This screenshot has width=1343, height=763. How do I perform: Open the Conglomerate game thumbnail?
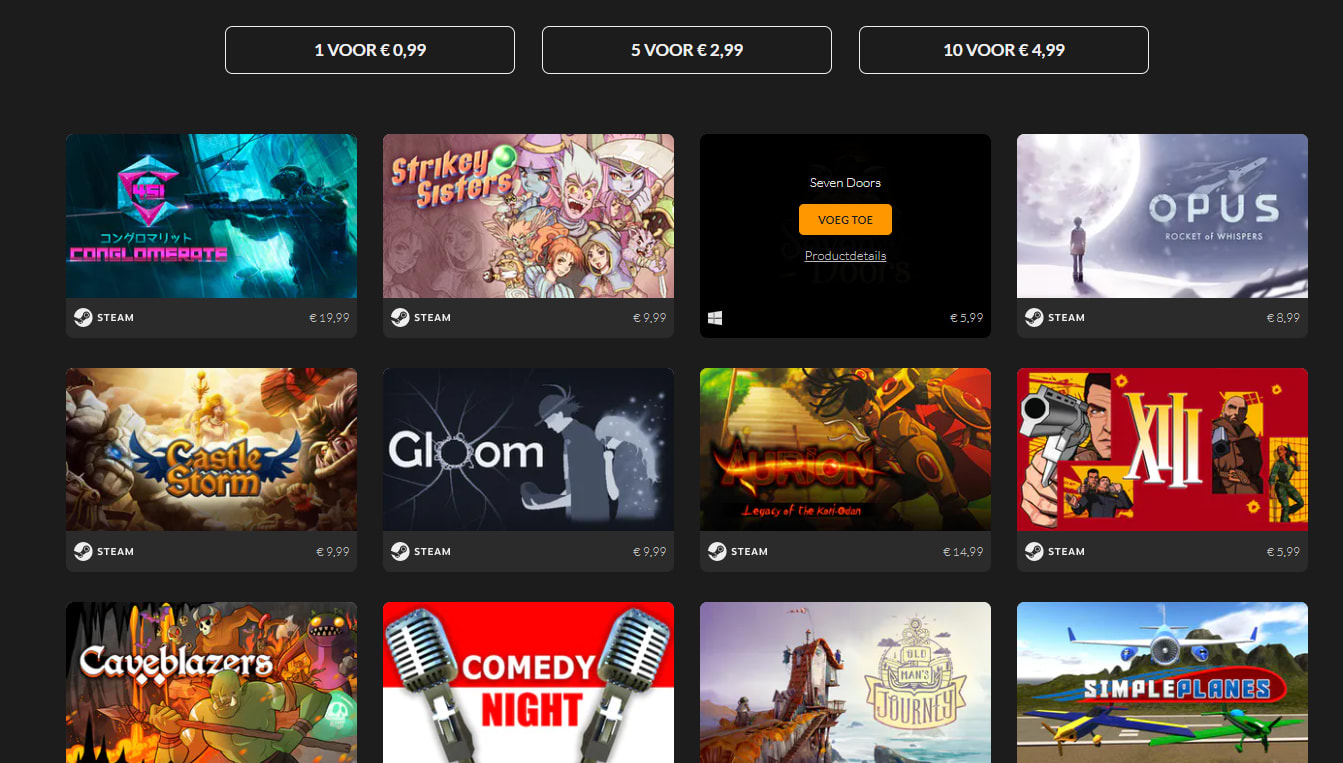(211, 216)
